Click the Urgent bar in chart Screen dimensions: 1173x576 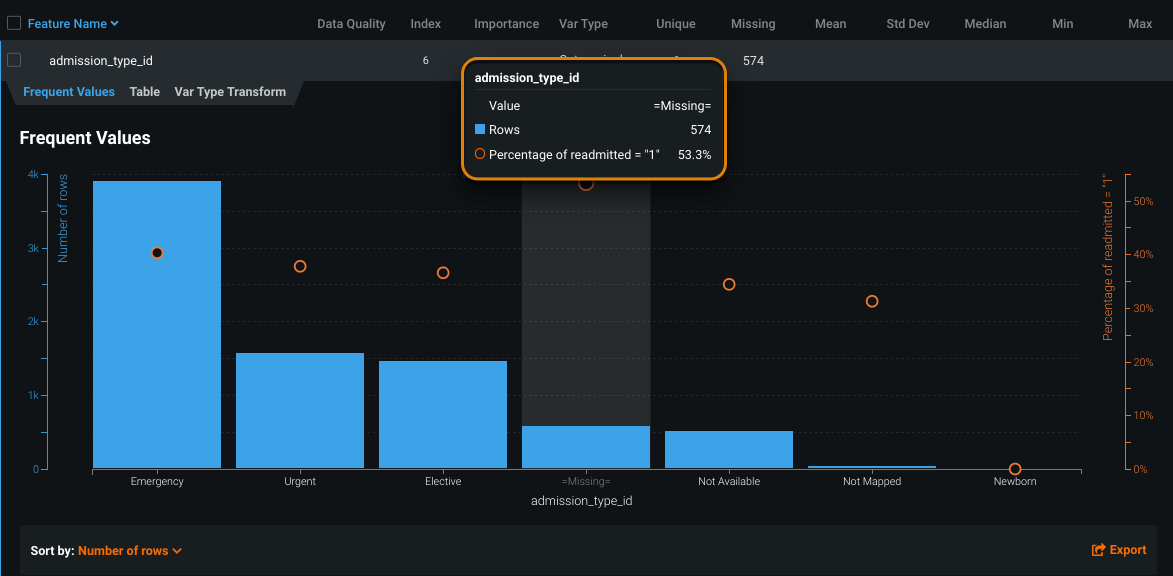[300, 410]
